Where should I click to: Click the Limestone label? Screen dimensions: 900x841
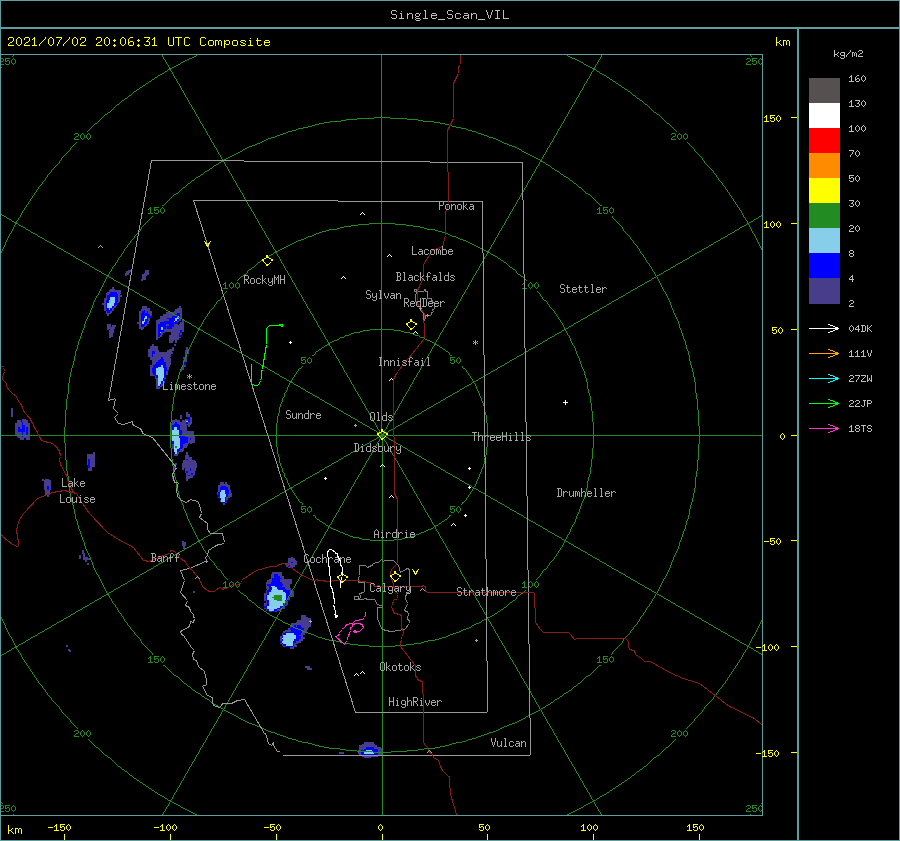click(189, 386)
